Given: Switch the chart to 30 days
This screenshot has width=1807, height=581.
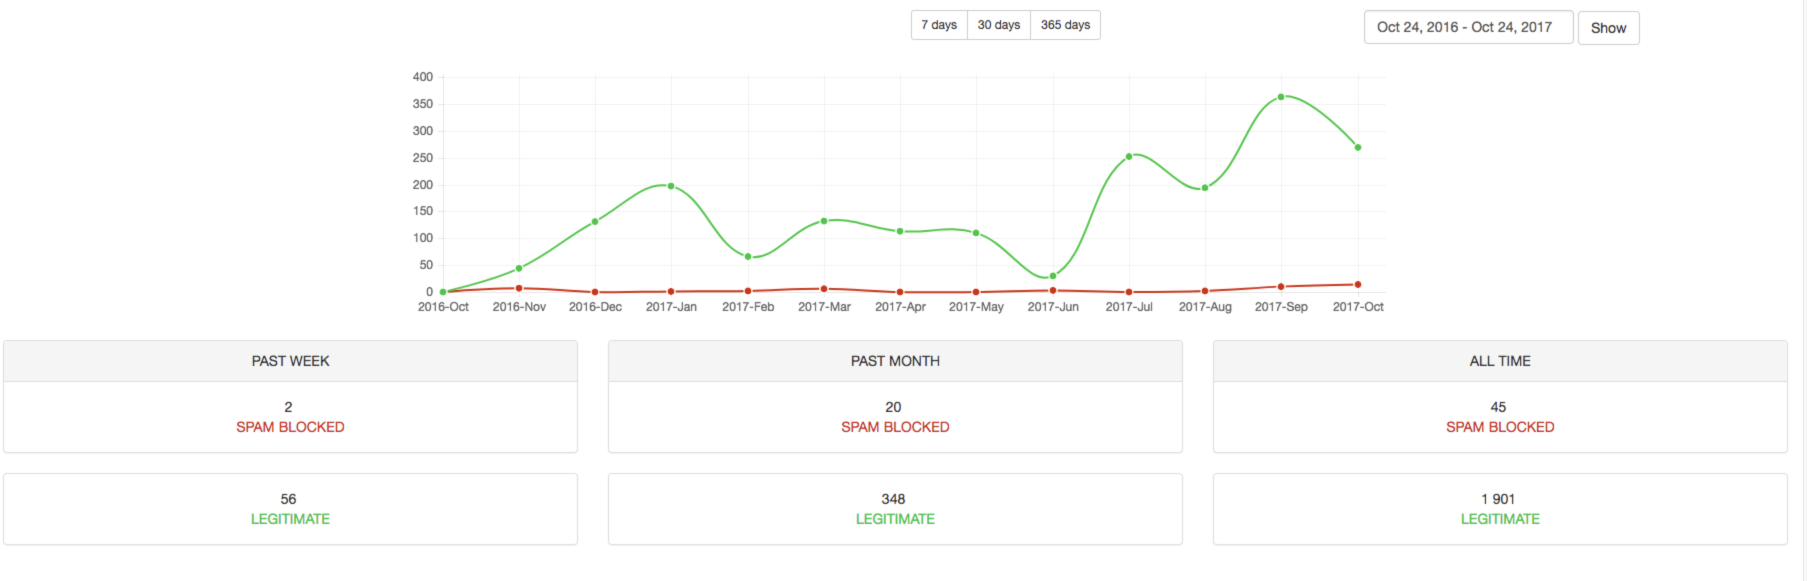Looking at the screenshot, I should click(x=998, y=25).
